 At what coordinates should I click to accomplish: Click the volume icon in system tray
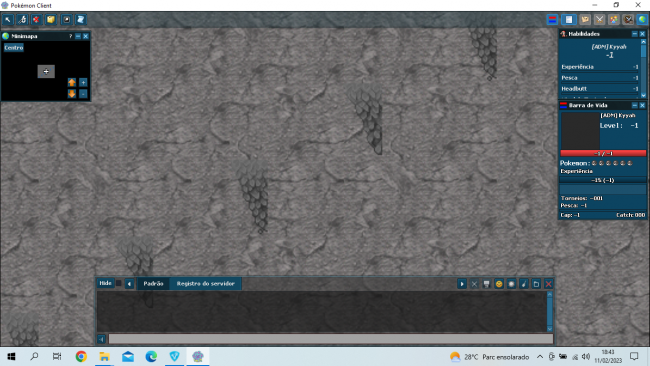(x=586, y=356)
